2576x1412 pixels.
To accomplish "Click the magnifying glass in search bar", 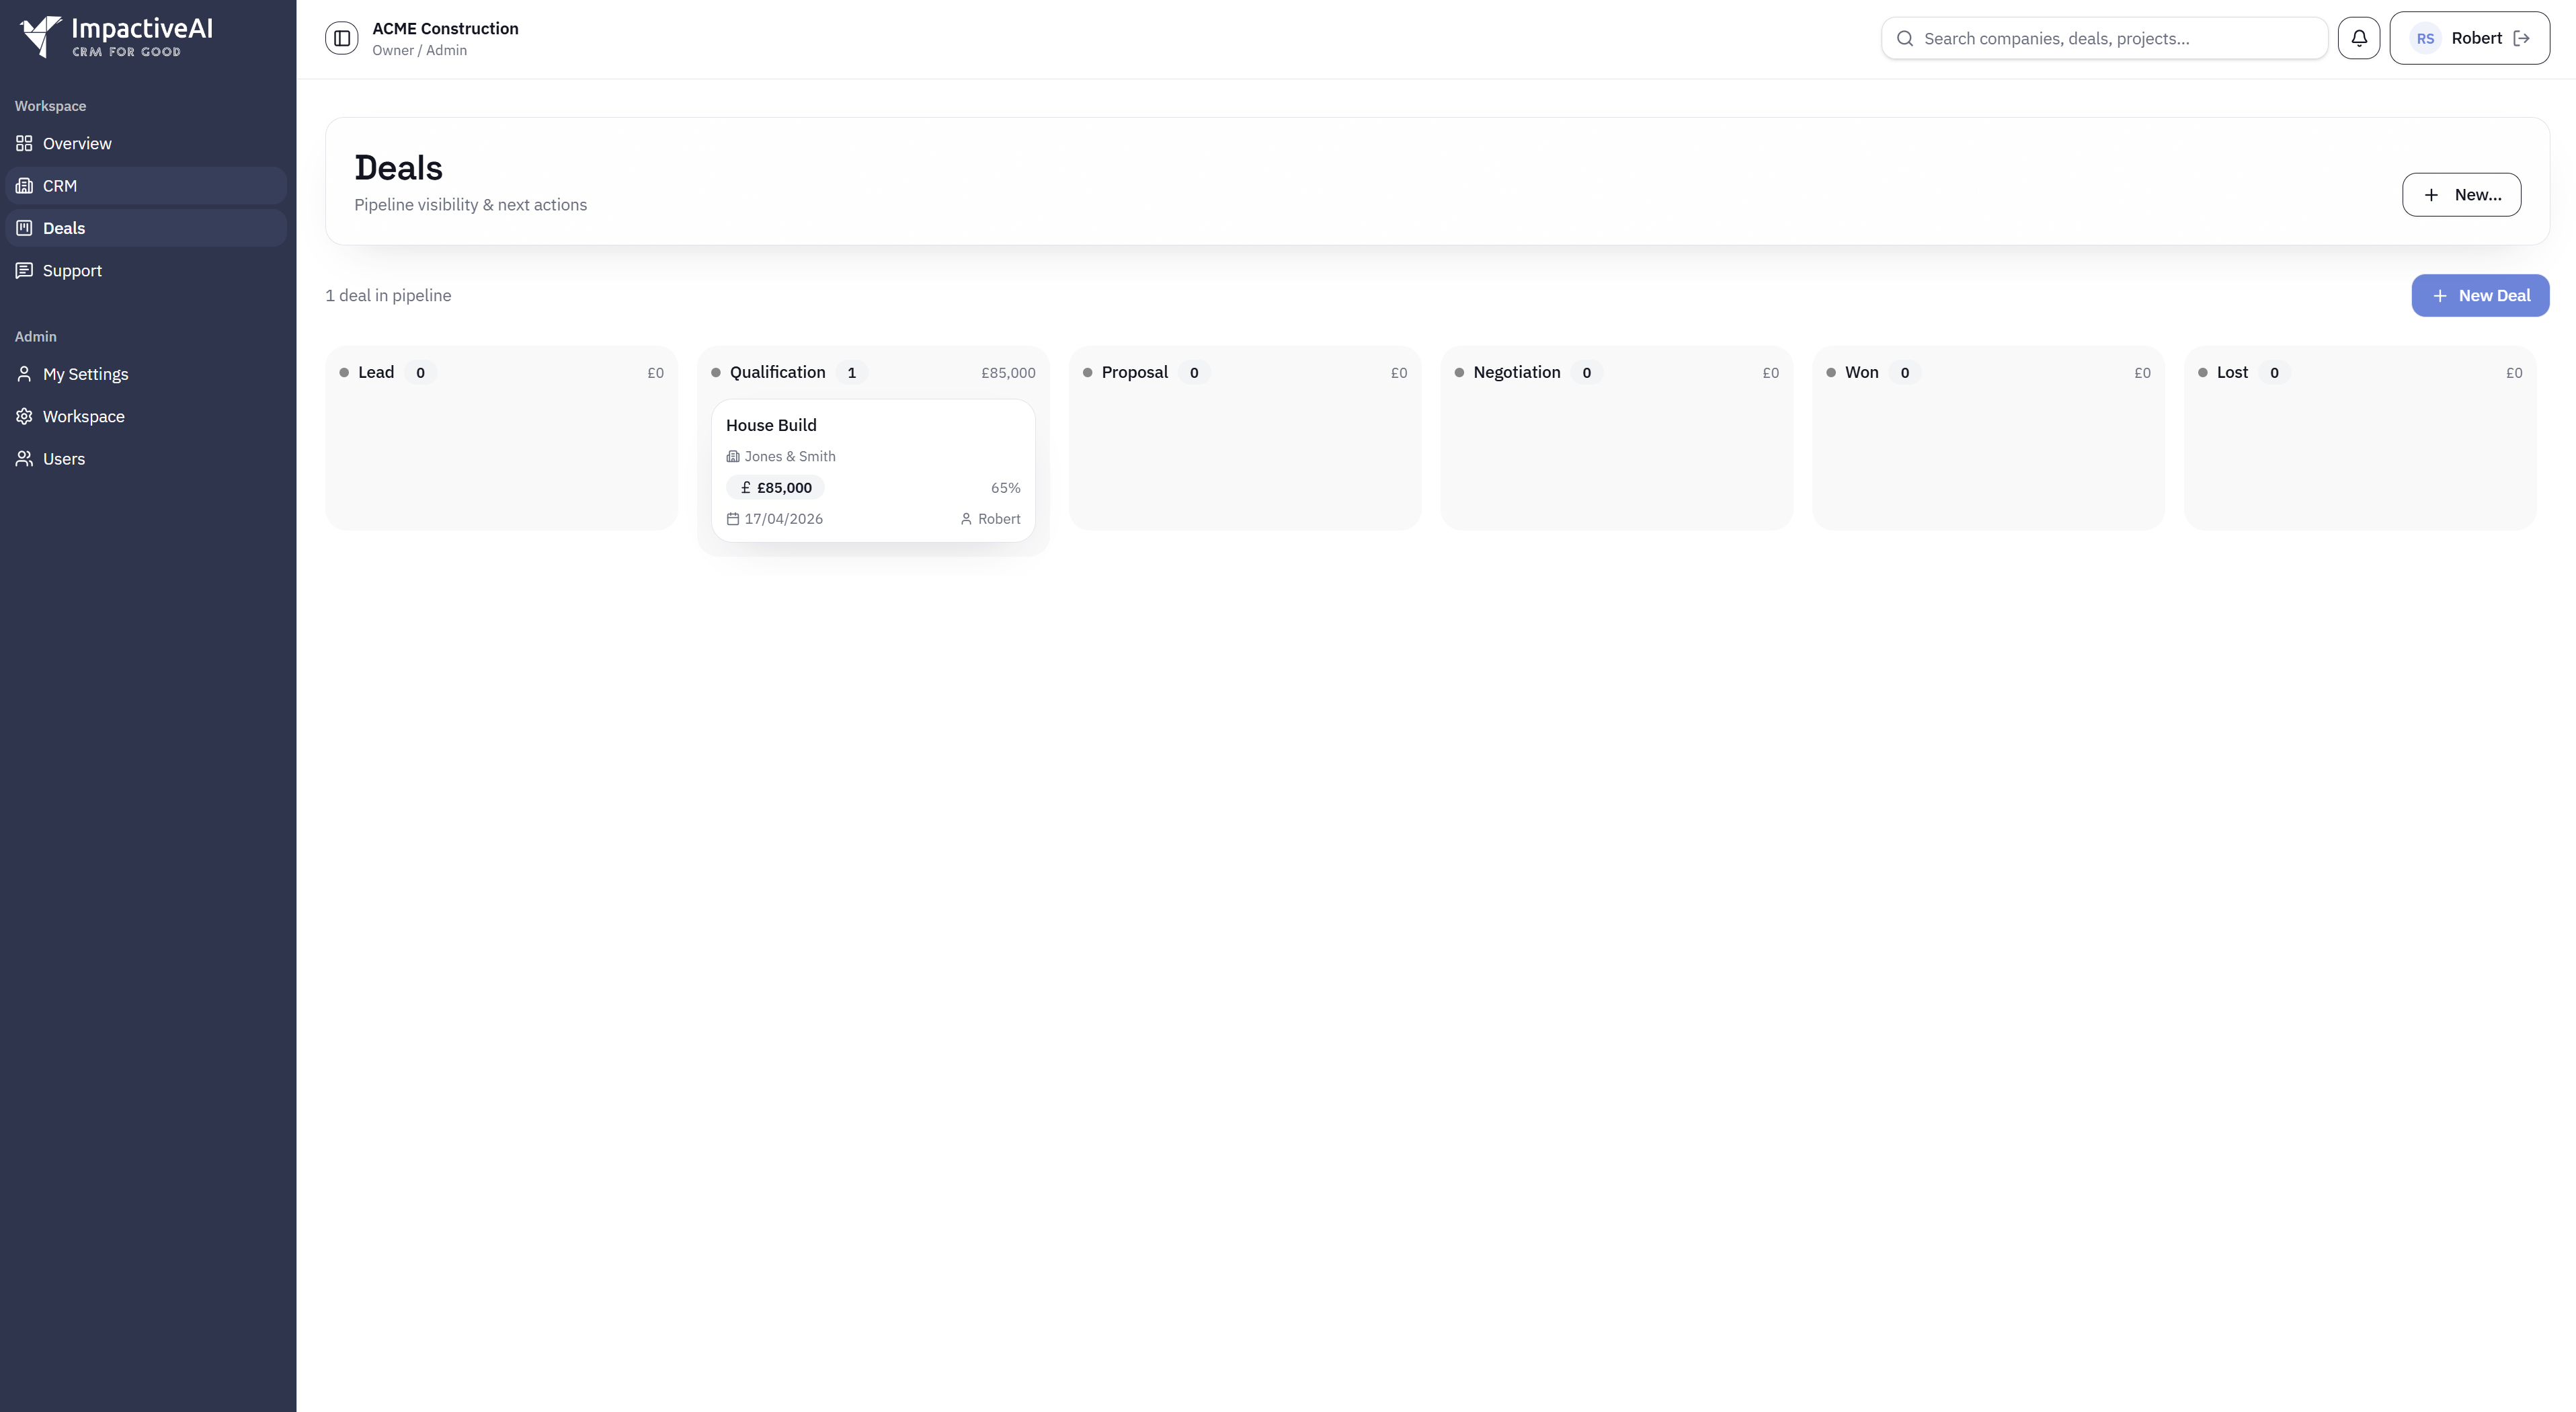I will 1905,37.
